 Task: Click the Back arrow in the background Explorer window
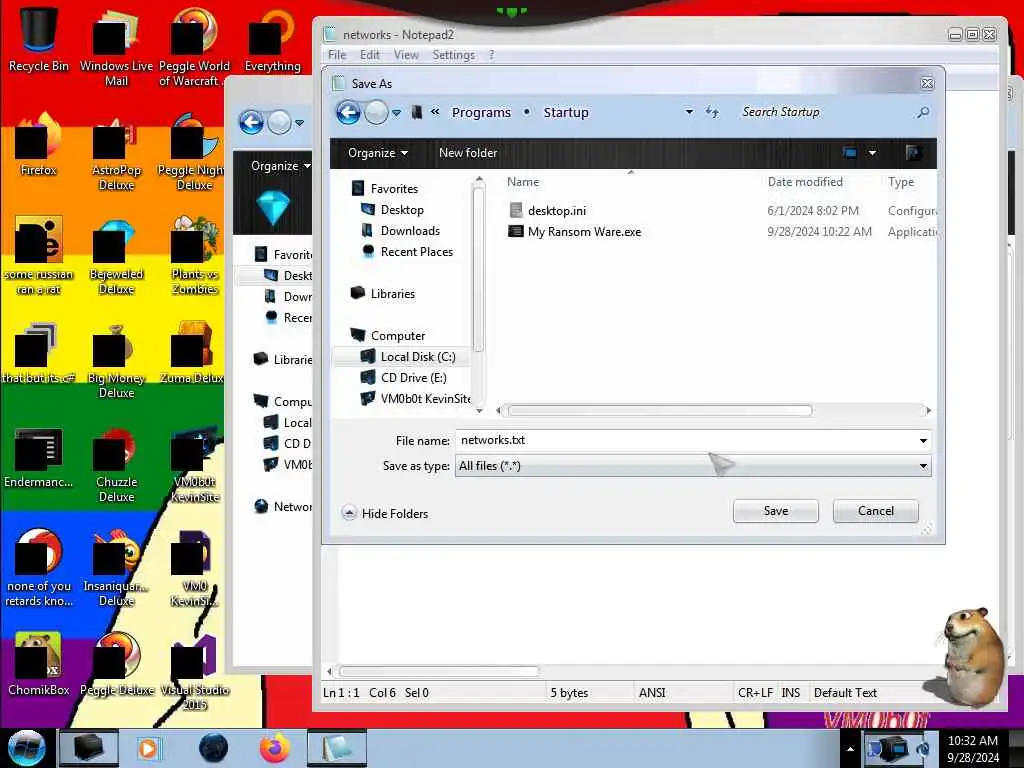click(251, 122)
